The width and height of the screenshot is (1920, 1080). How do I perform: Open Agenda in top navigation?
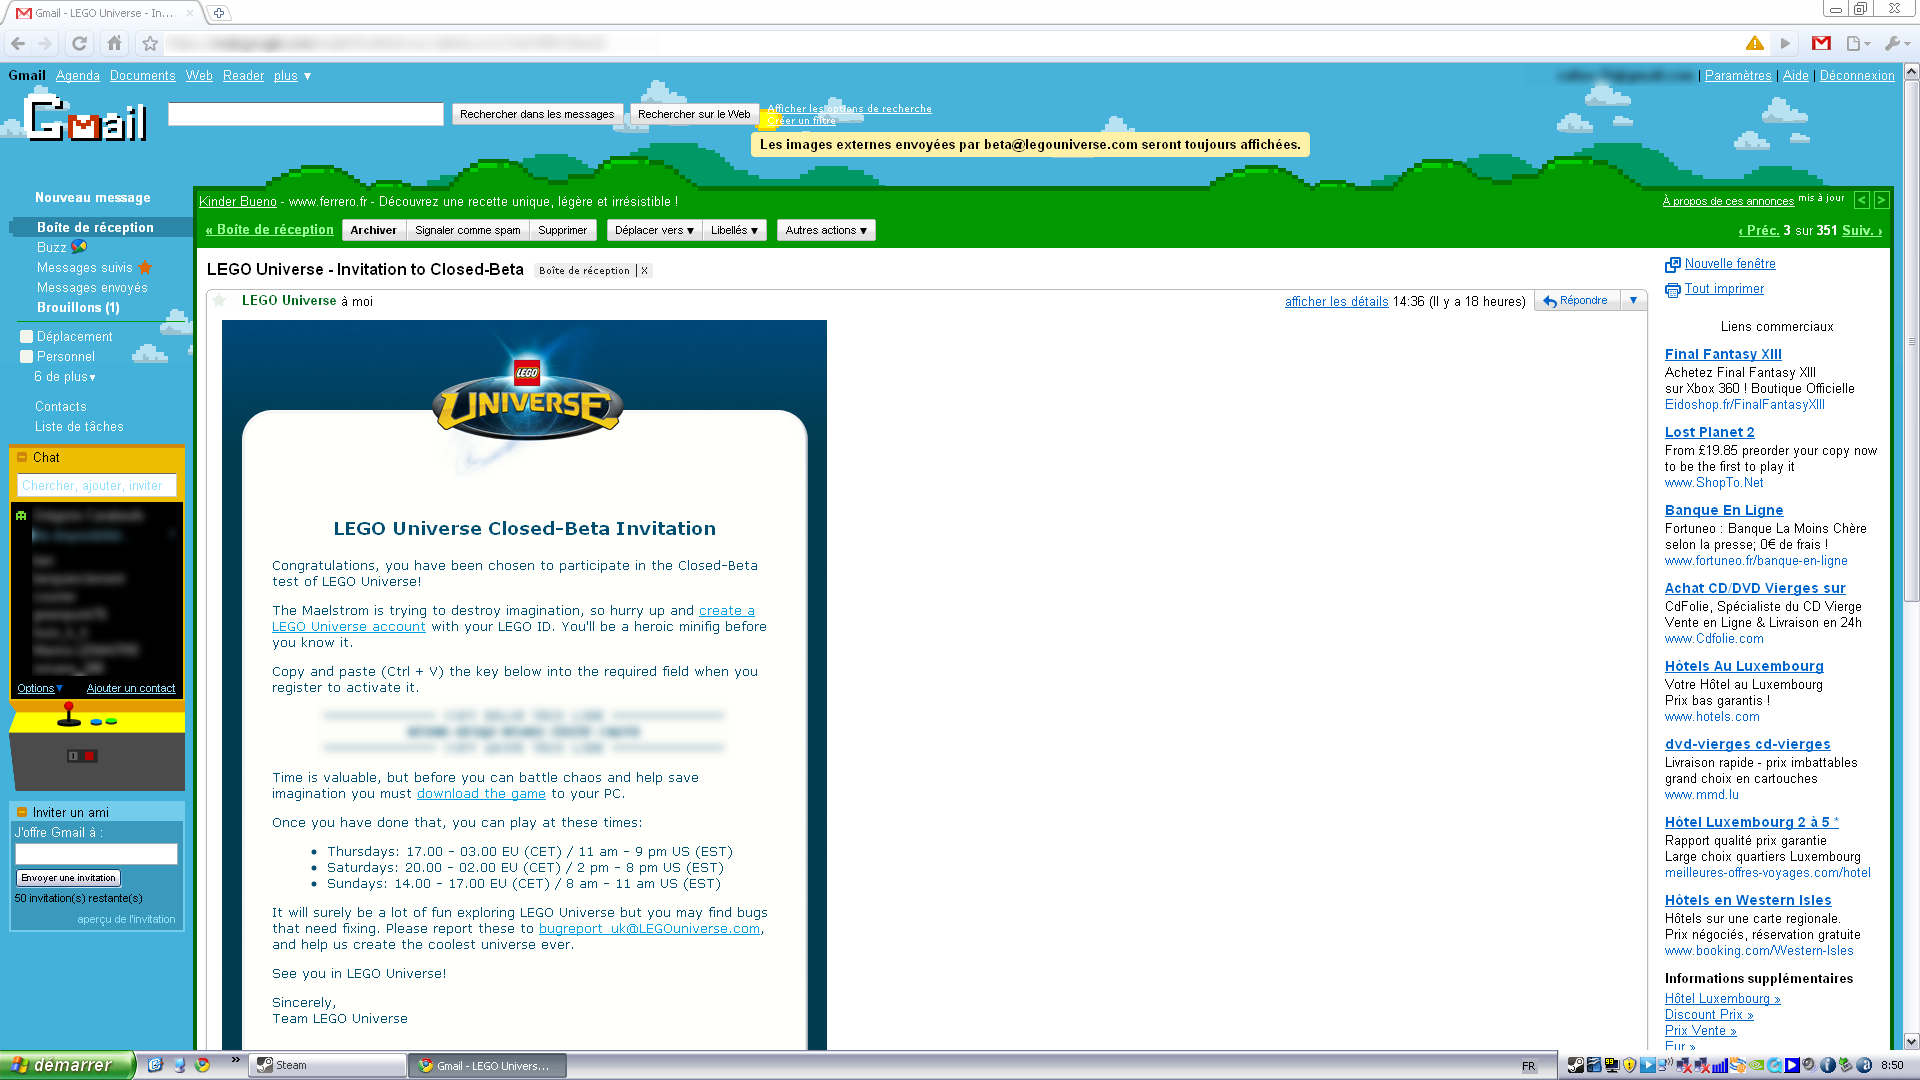[77, 76]
